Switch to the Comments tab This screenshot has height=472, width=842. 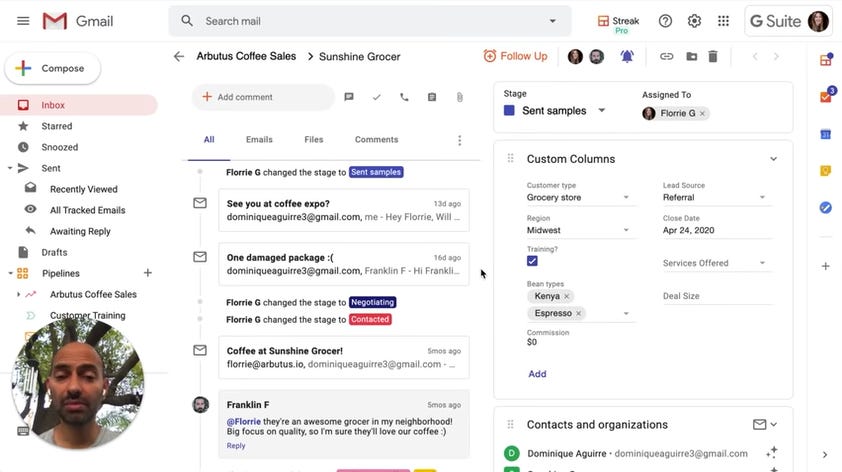376,140
